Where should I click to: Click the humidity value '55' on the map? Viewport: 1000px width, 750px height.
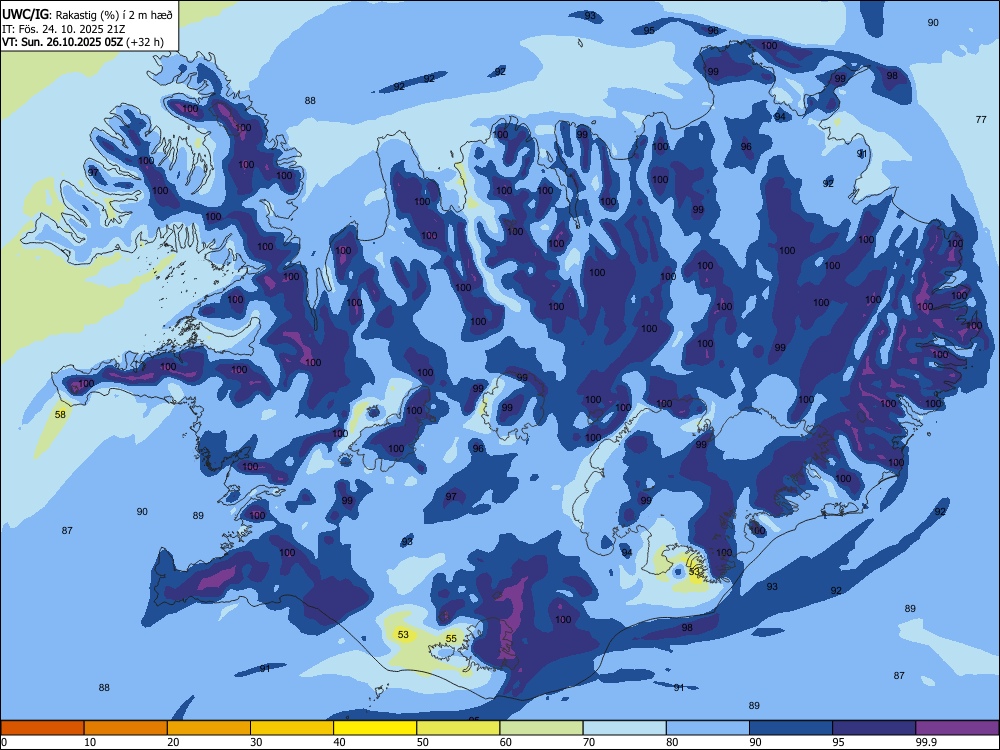(x=451, y=638)
